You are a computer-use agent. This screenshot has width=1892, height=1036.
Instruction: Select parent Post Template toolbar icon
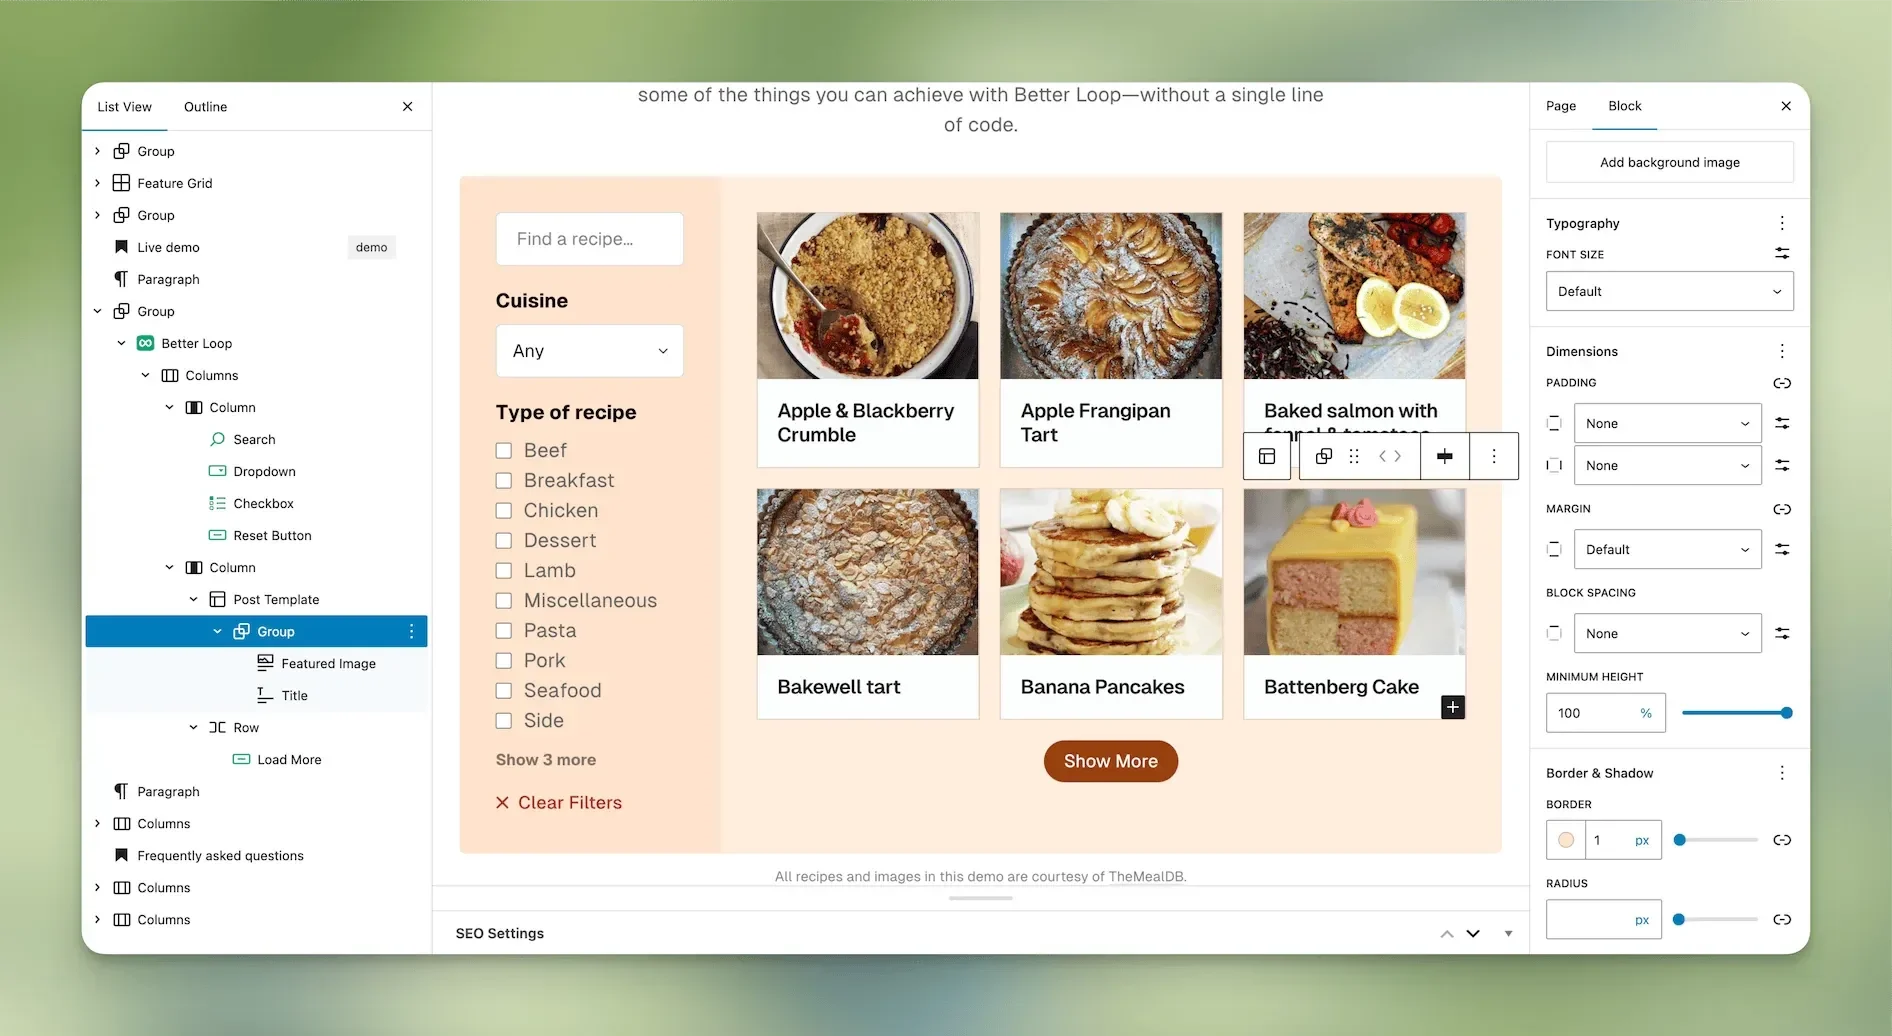tap(1267, 456)
